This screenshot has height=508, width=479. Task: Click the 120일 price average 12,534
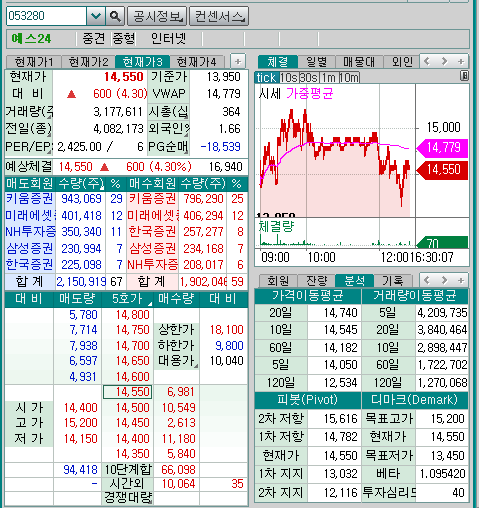[340, 382]
